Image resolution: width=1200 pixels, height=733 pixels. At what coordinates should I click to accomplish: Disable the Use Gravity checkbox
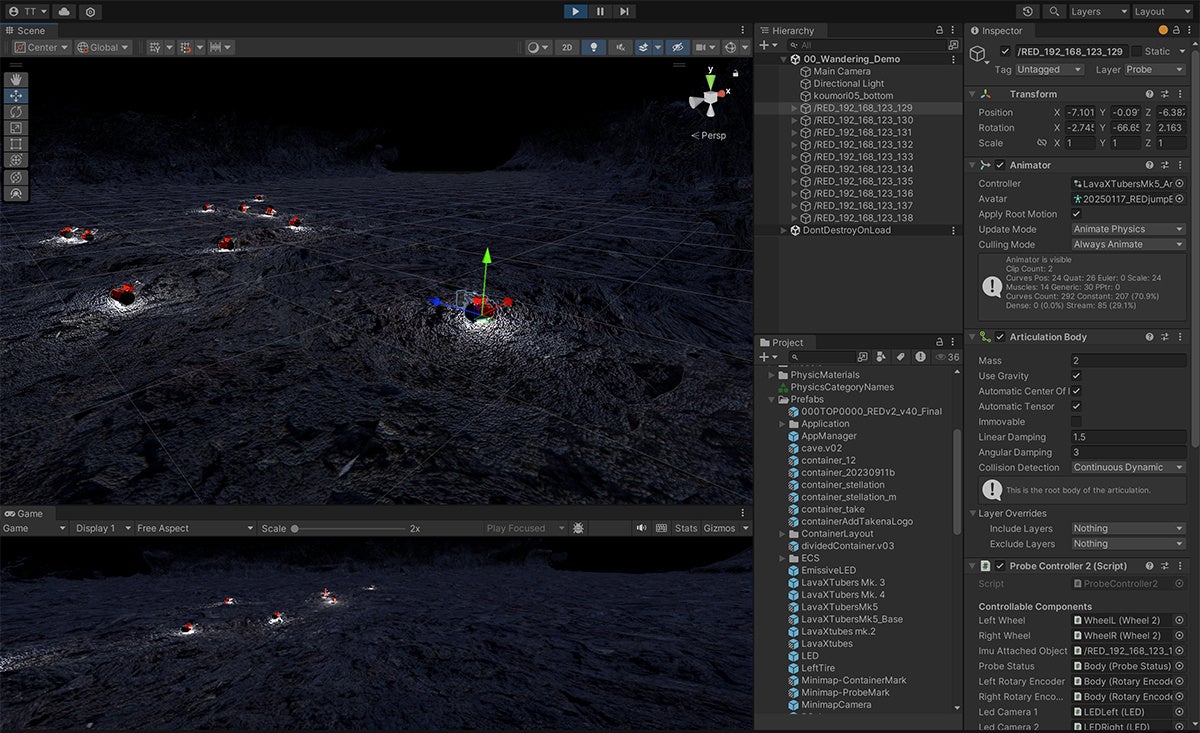(x=1076, y=376)
